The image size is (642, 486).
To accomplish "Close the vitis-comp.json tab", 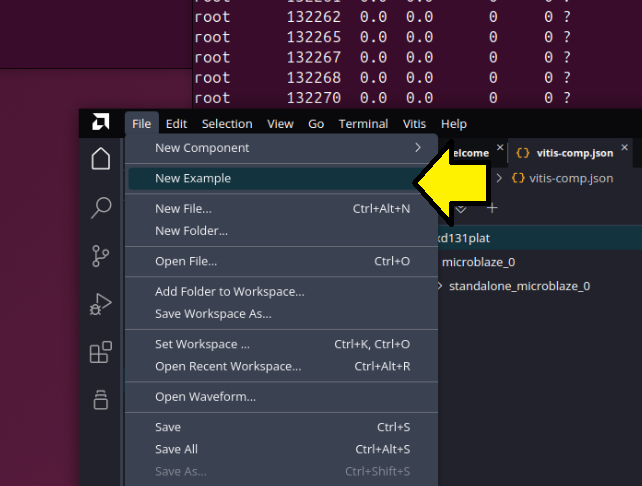I will [x=625, y=152].
